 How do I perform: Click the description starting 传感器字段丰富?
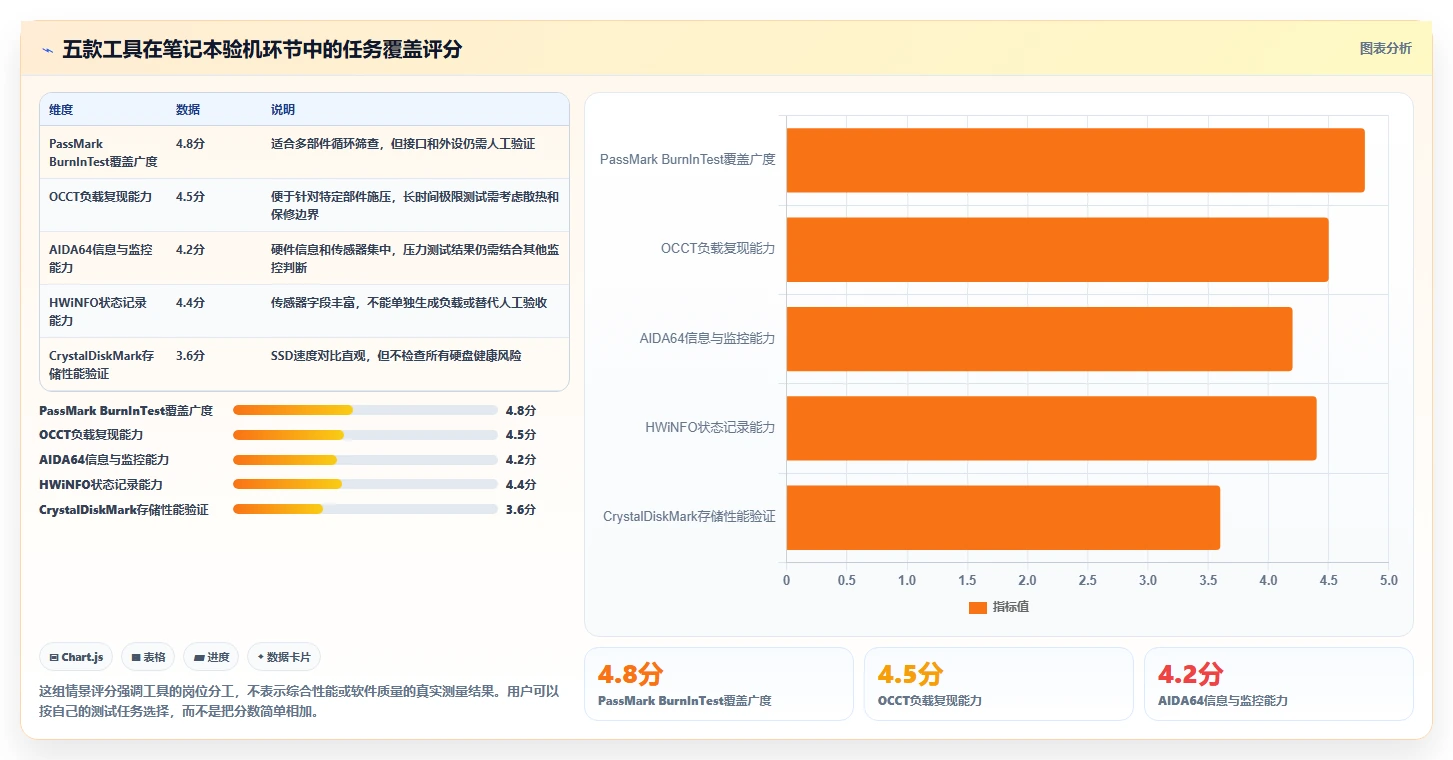pos(409,303)
